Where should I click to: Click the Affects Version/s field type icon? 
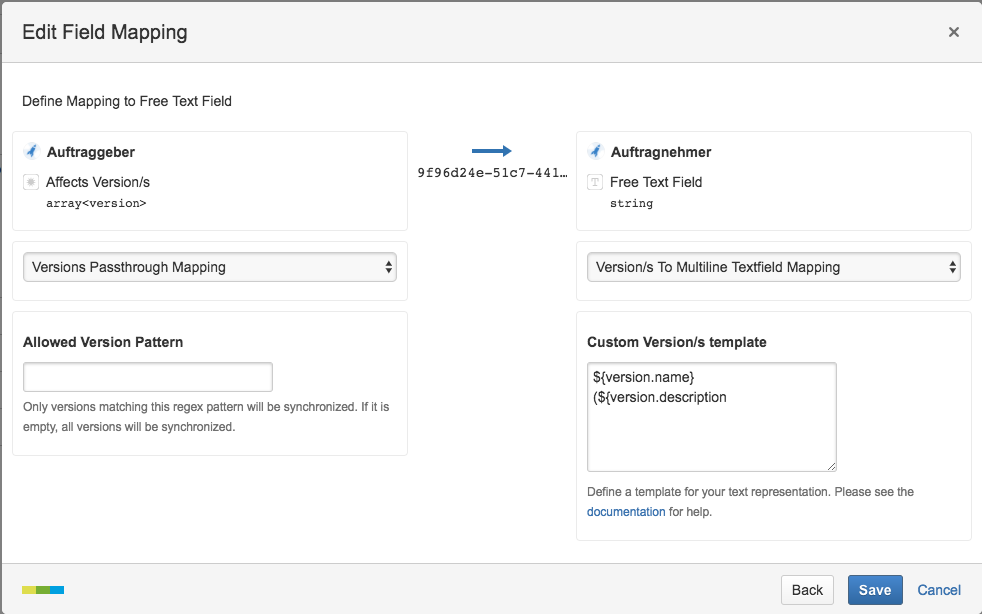(x=31, y=182)
